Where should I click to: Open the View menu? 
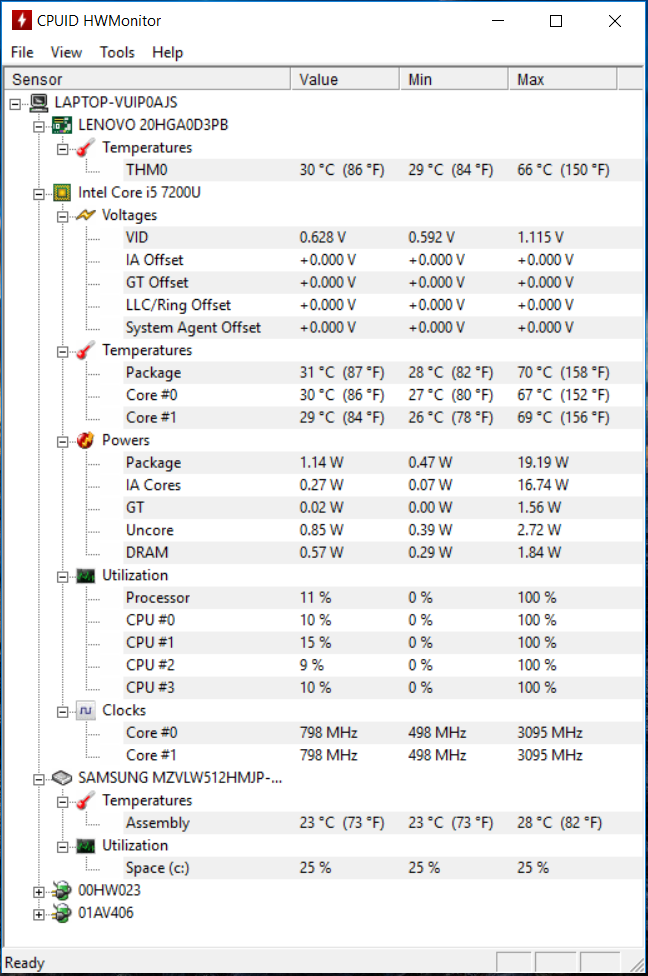tap(66, 52)
